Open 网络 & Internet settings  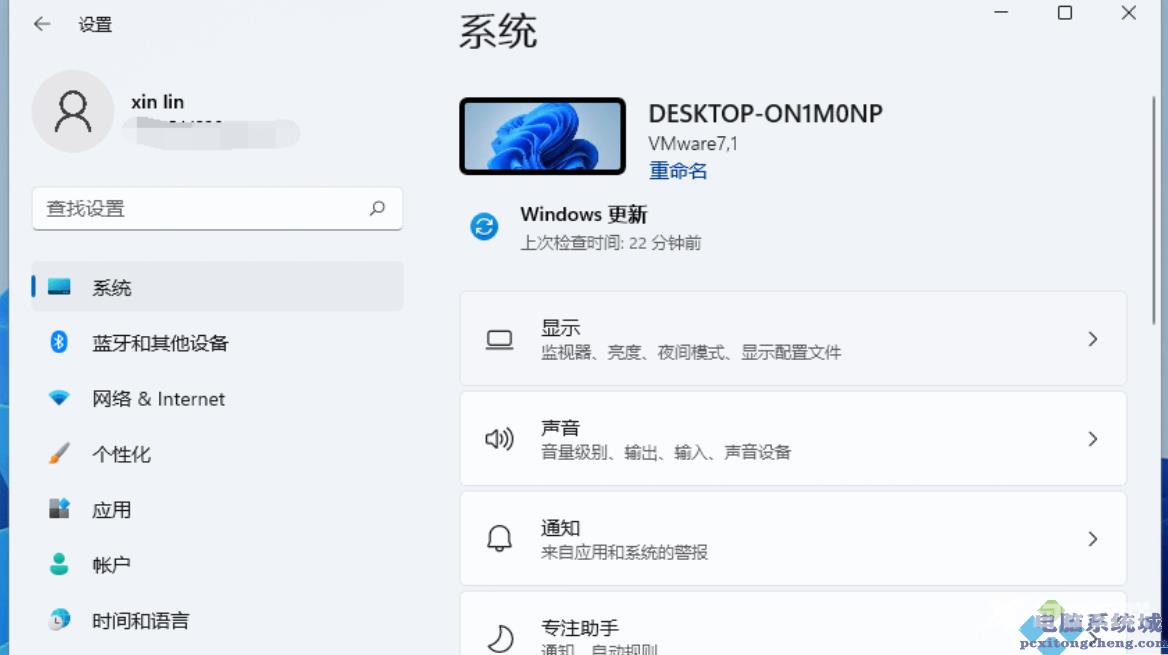click(218, 398)
